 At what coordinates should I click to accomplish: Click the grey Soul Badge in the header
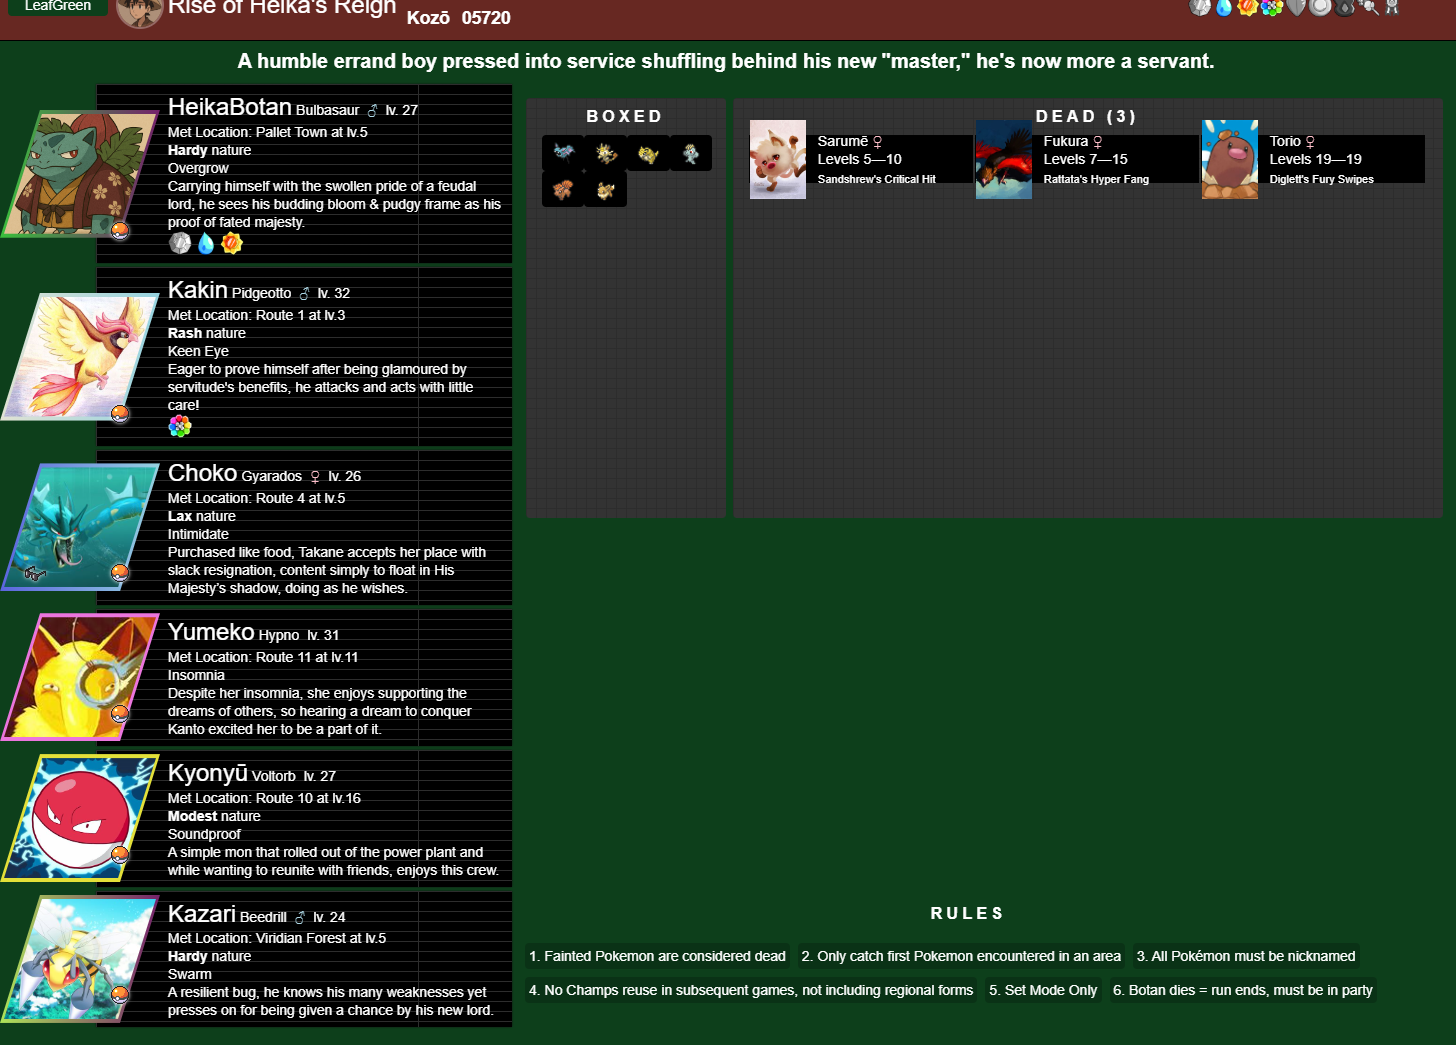click(x=1296, y=7)
